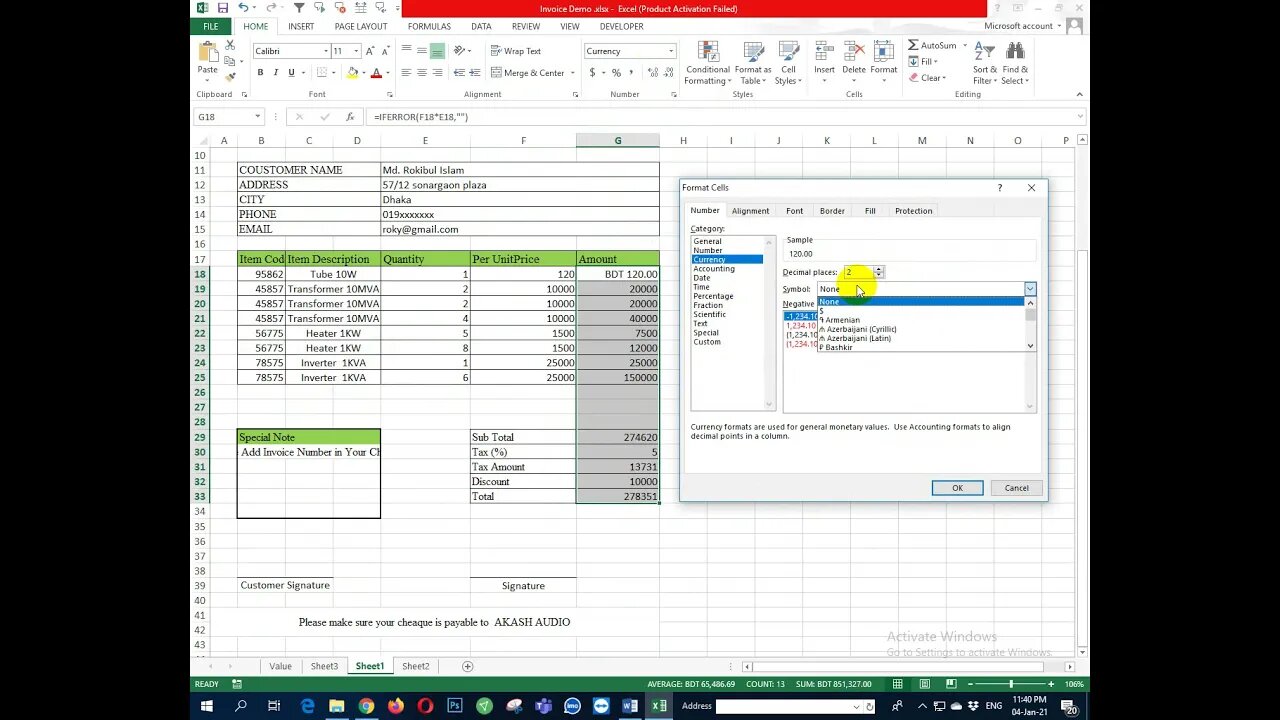Open Find & Select binoculars
Screen dimensions: 1280x720
1015,63
